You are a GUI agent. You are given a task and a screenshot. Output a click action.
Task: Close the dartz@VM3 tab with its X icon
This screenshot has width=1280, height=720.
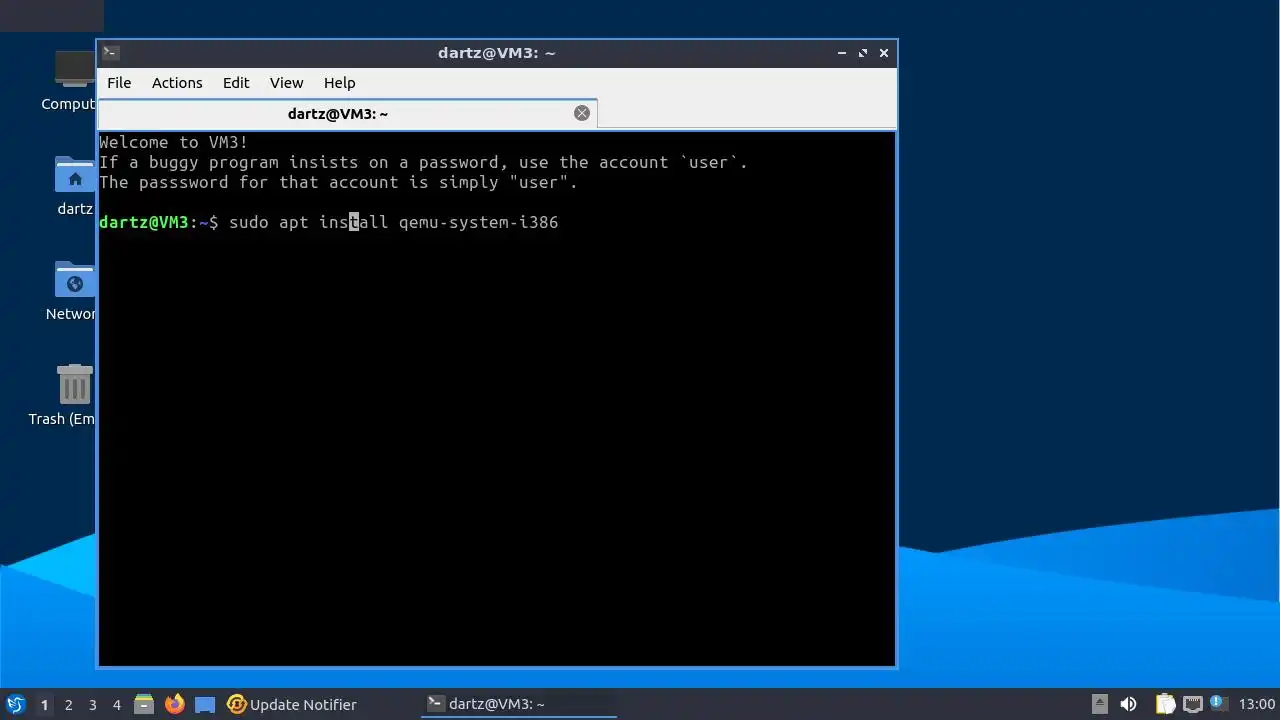(x=582, y=113)
